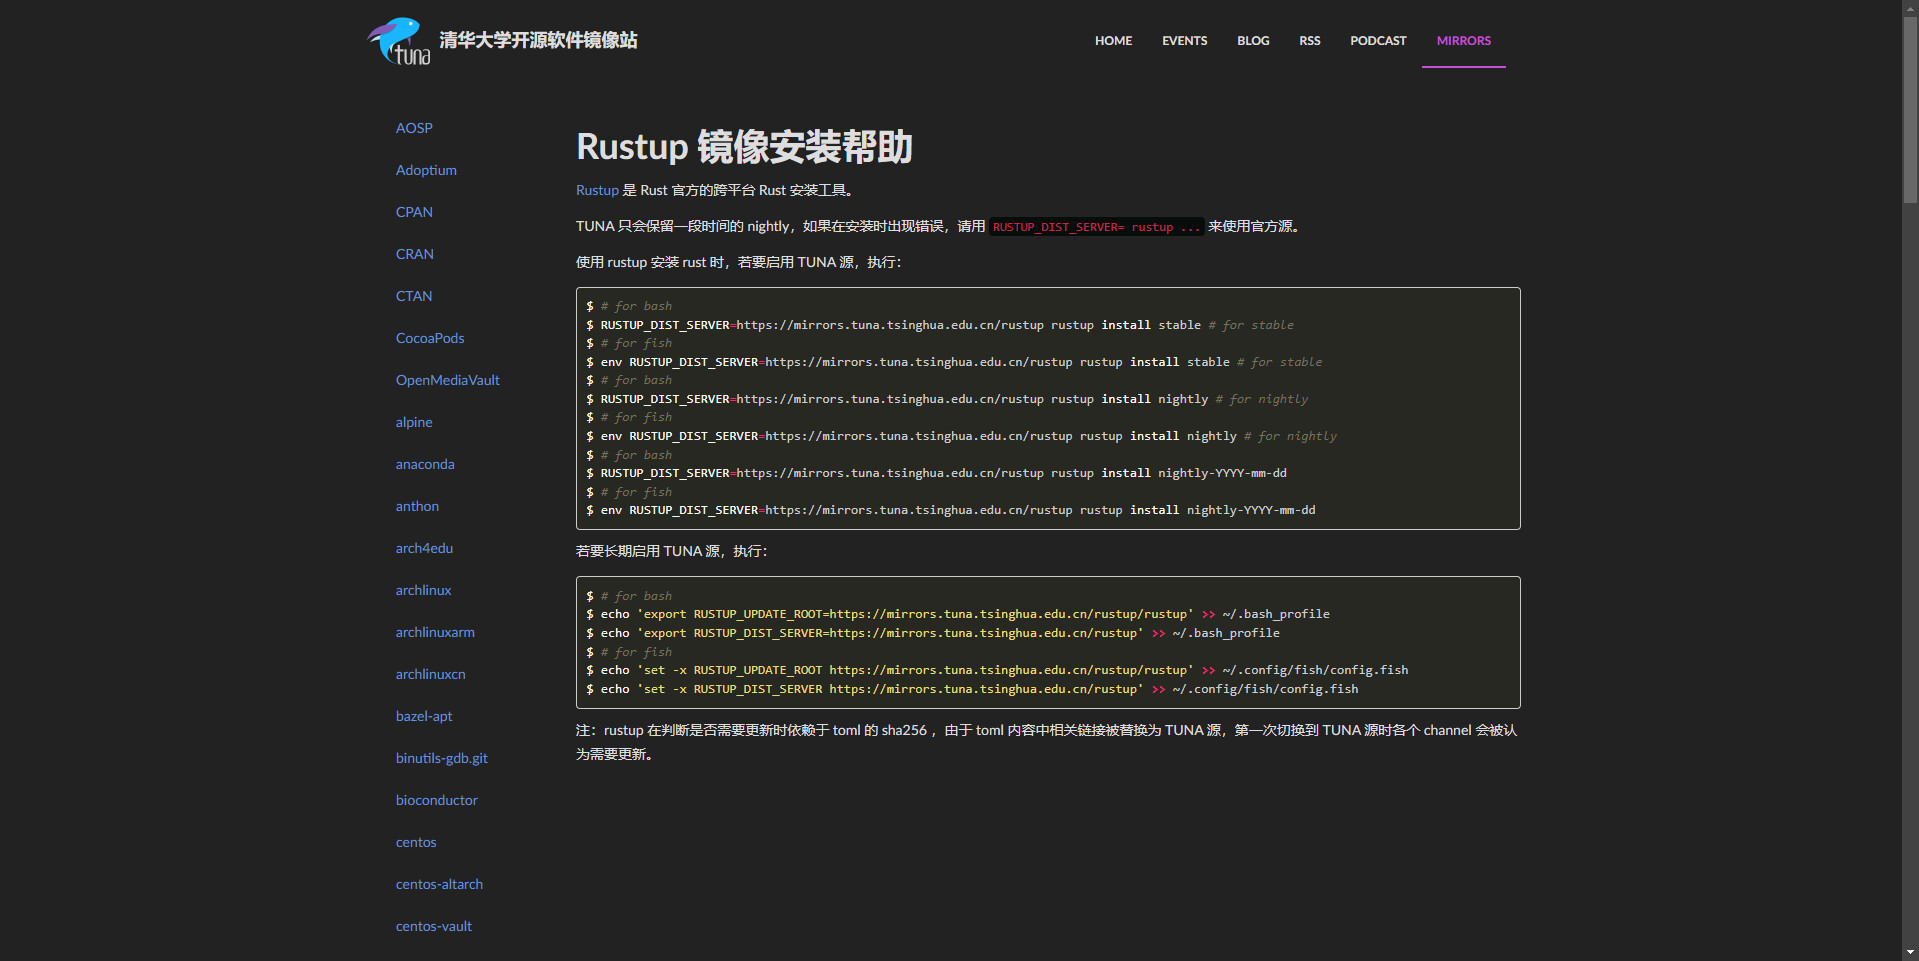
Task: Select archlinuxcn in the sidebar
Action: pyautogui.click(x=430, y=674)
